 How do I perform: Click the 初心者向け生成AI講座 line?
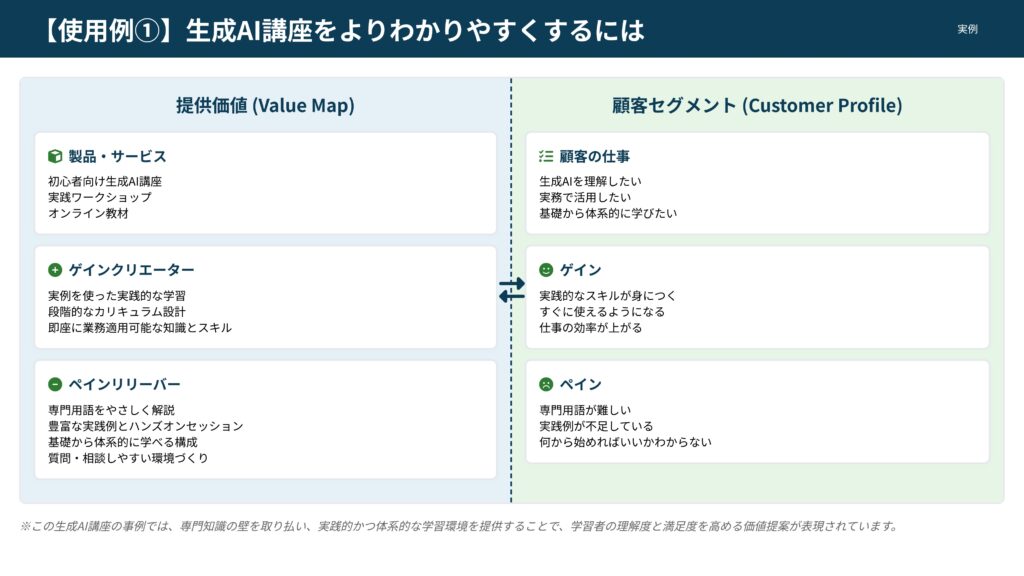(105, 182)
